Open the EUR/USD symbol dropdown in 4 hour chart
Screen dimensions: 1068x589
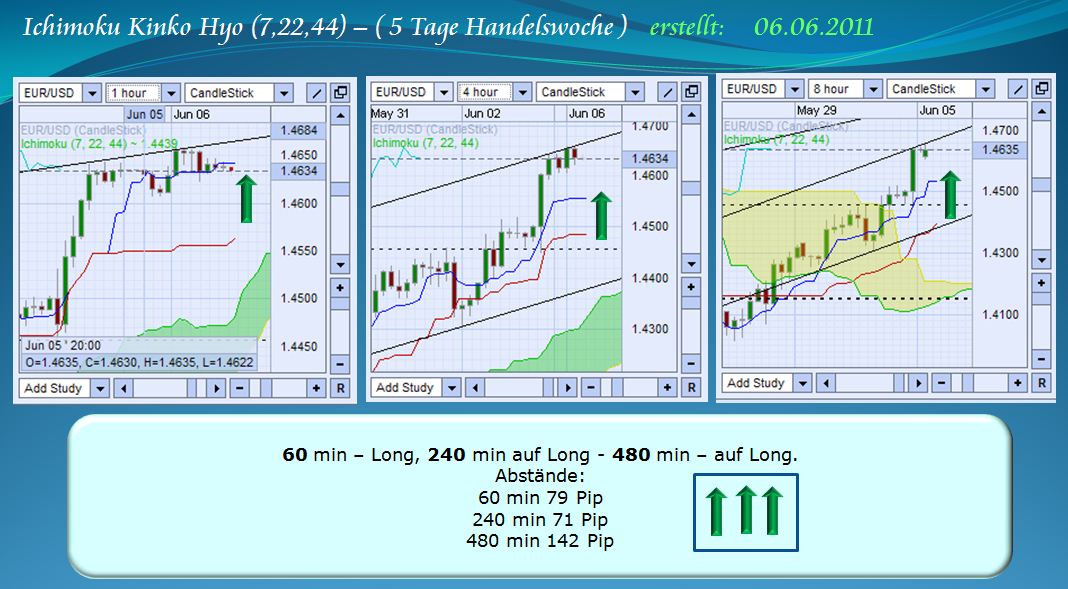pyautogui.click(x=444, y=92)
